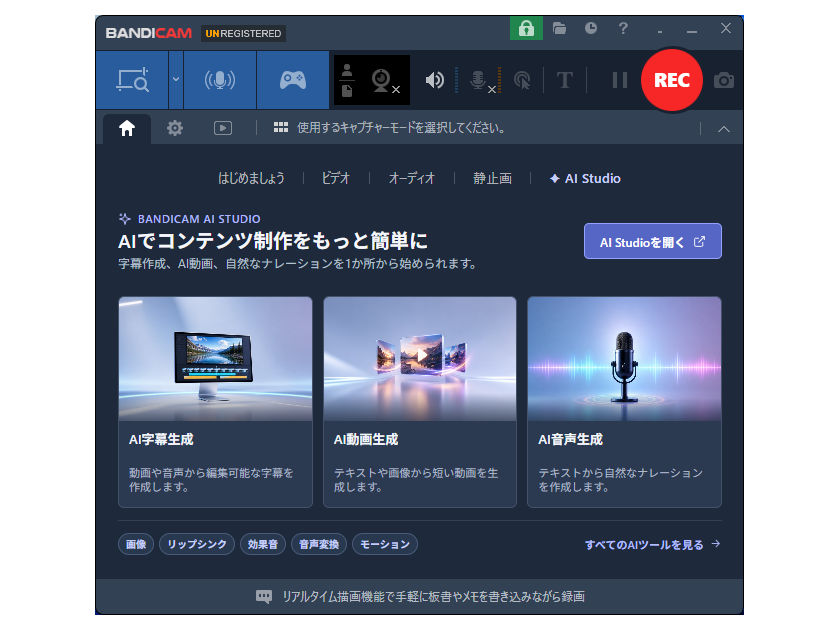Collapse the panel with the chevron up
This screenshot has width=840, height=630.
[723, 129]
